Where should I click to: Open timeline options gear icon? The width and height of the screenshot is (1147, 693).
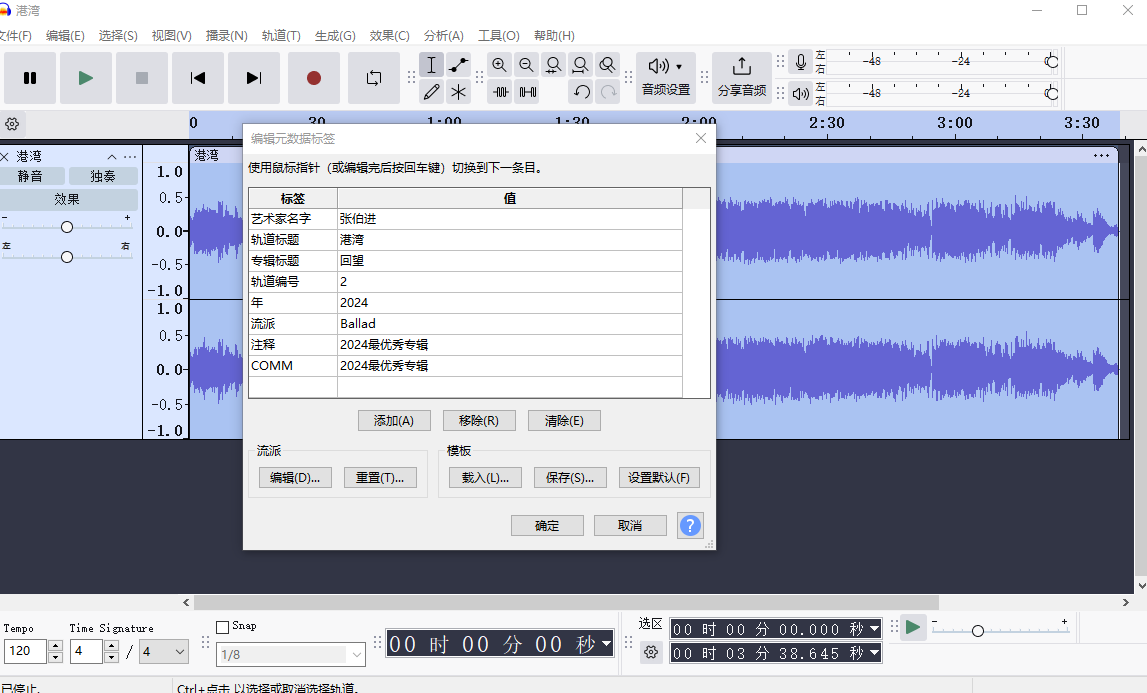(12, 124)
